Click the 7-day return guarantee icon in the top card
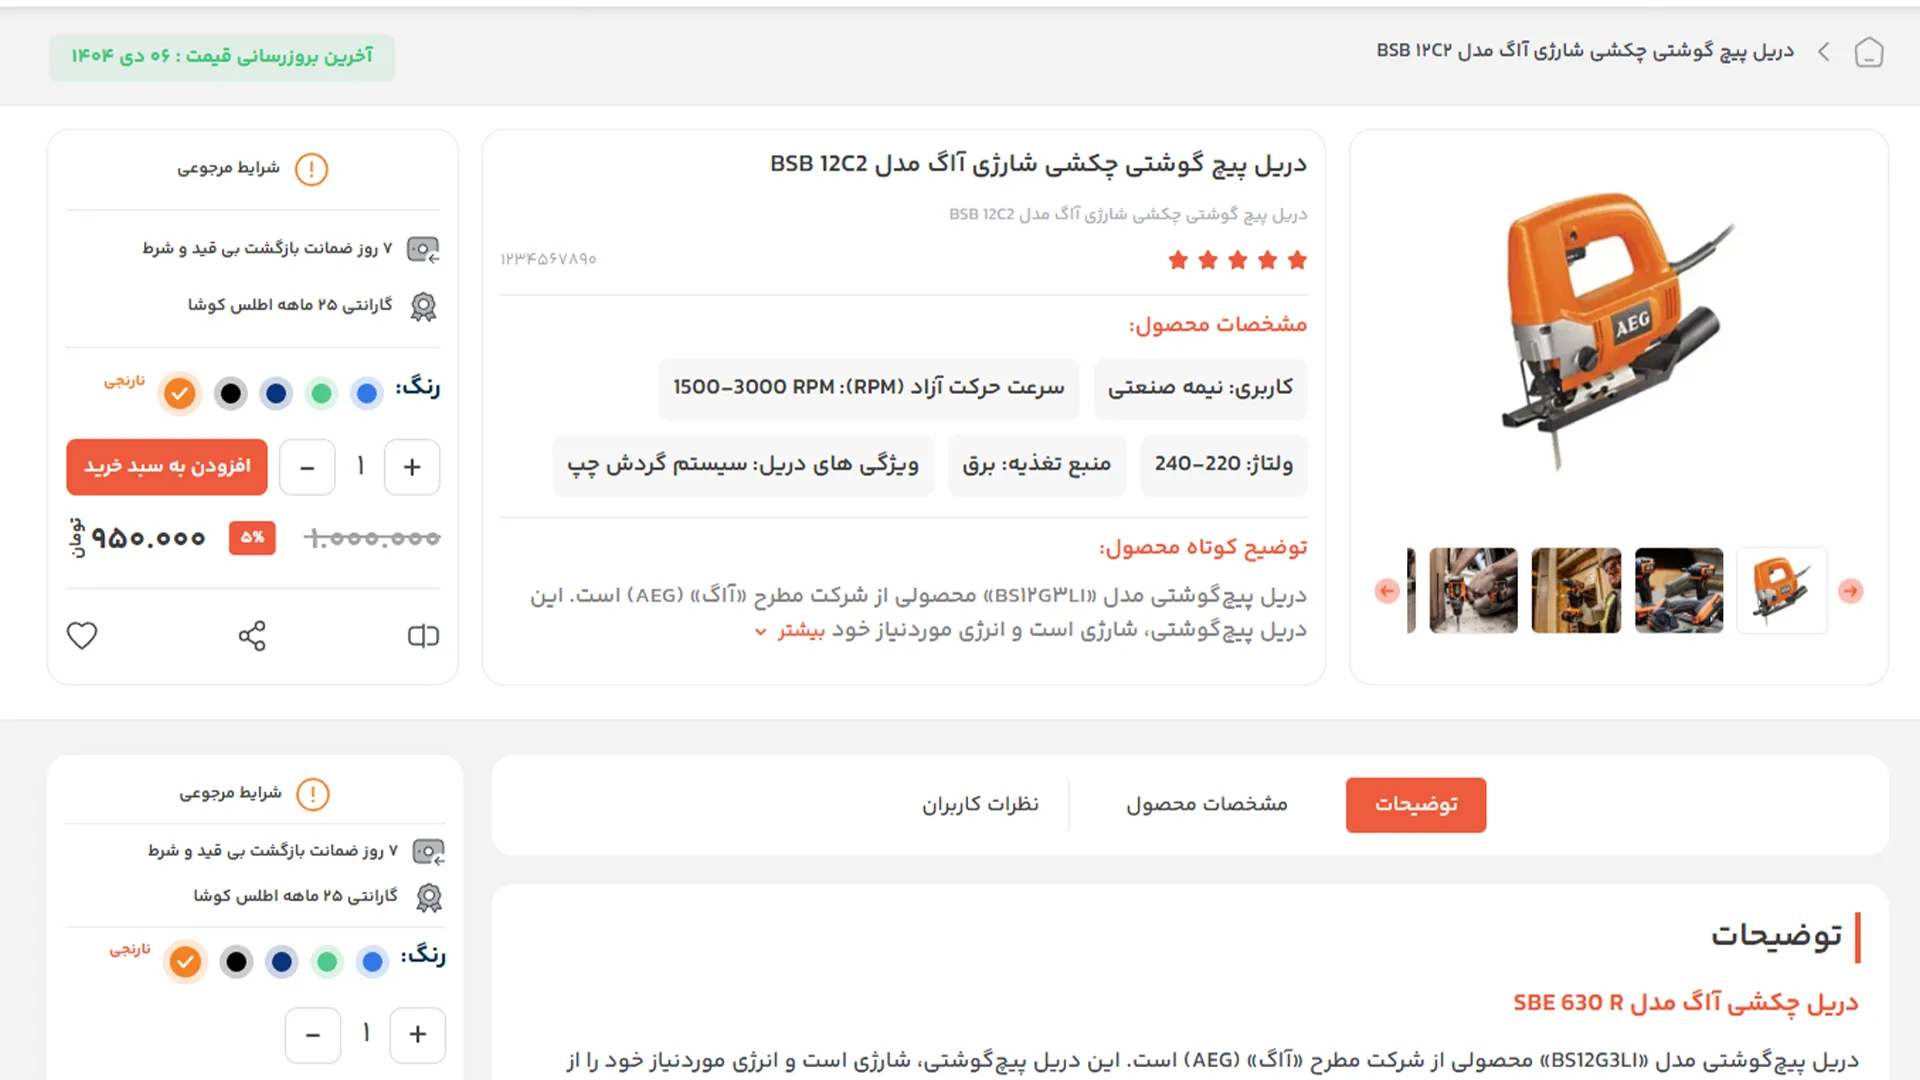 tap(423, 249)
